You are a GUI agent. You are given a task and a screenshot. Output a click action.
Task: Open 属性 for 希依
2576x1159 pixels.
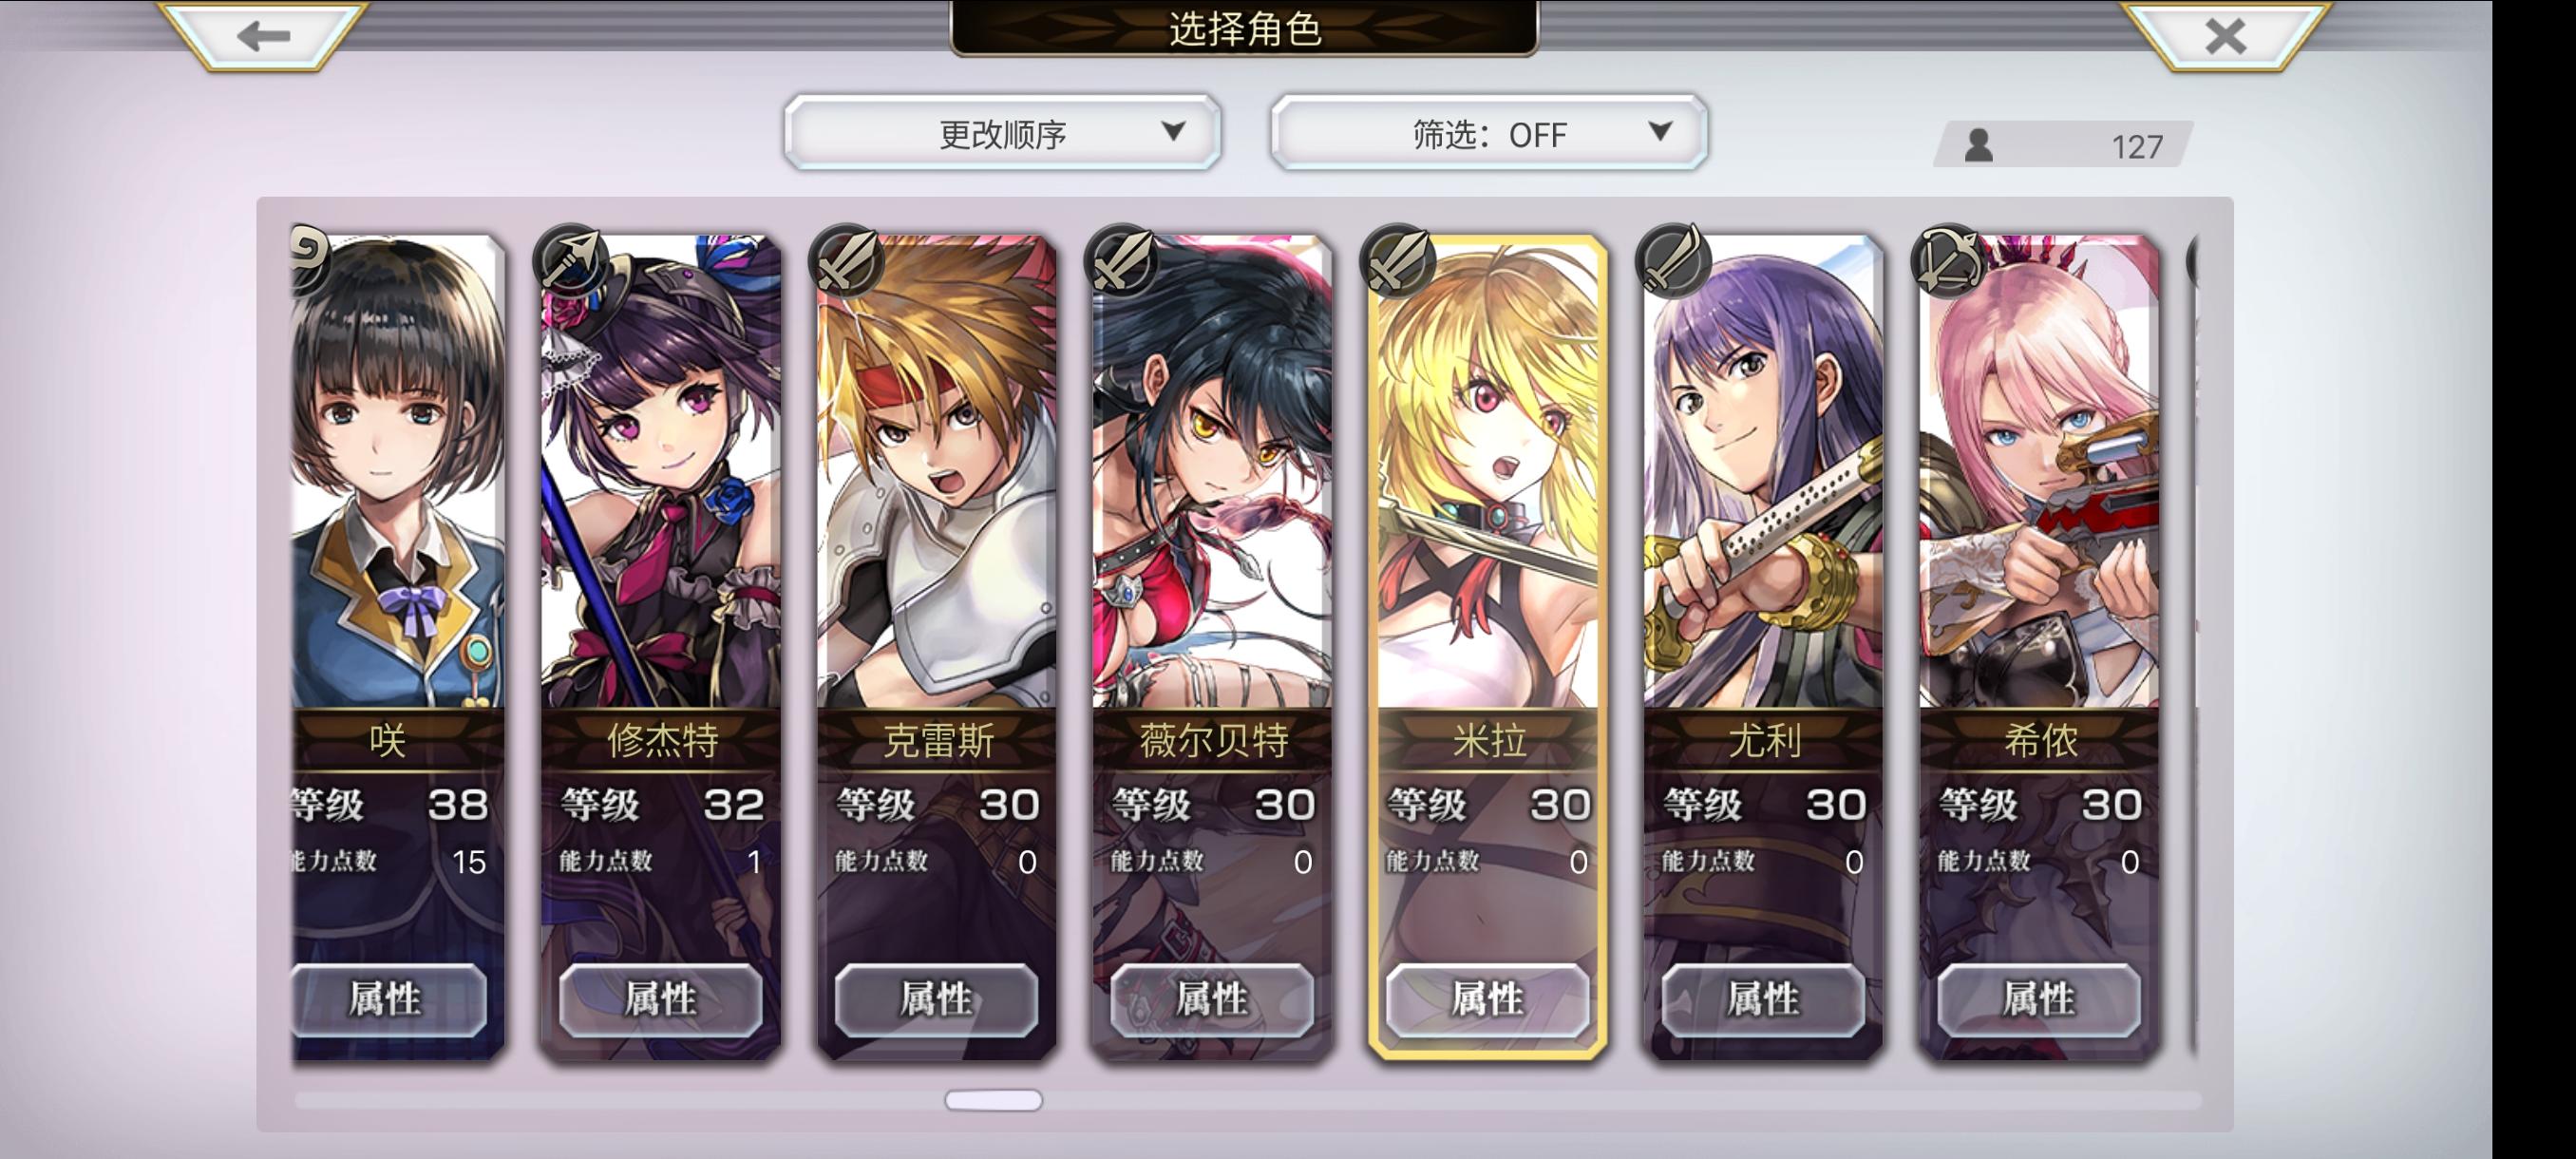point(2038,999)
